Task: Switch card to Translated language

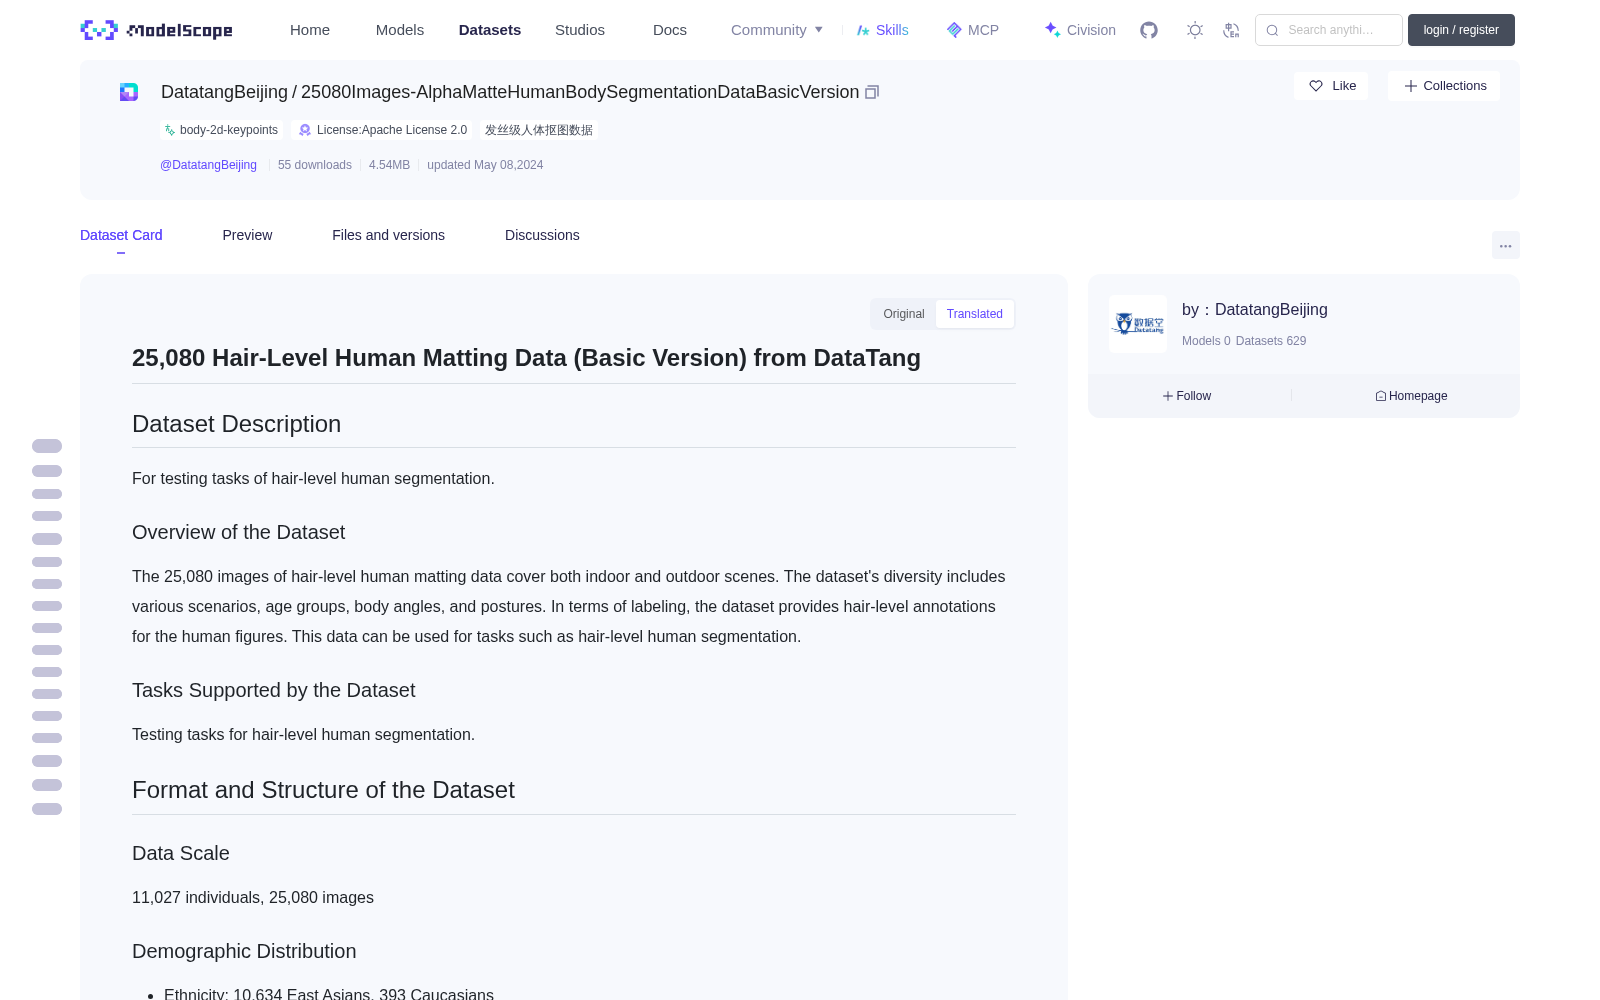Action: click(975, 314)
